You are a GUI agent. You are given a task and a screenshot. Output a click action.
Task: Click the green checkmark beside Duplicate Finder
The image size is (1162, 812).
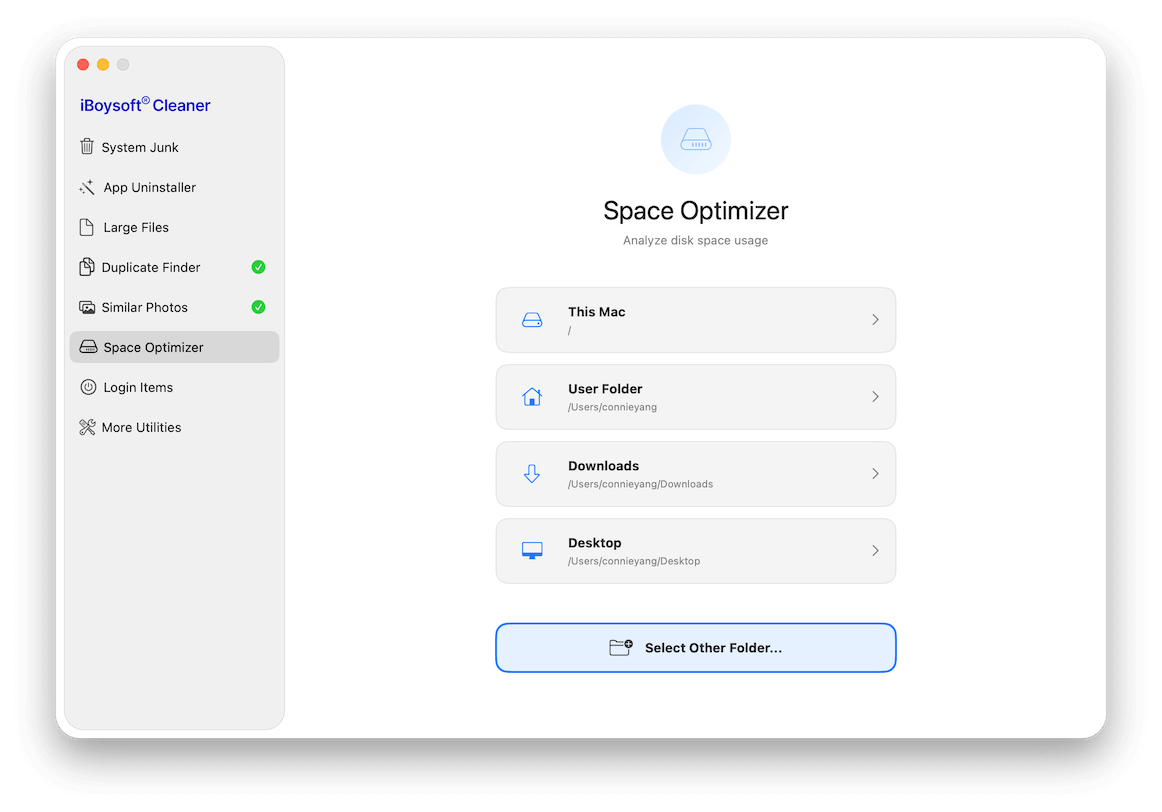pyautogui.click(x=257, y=267)
